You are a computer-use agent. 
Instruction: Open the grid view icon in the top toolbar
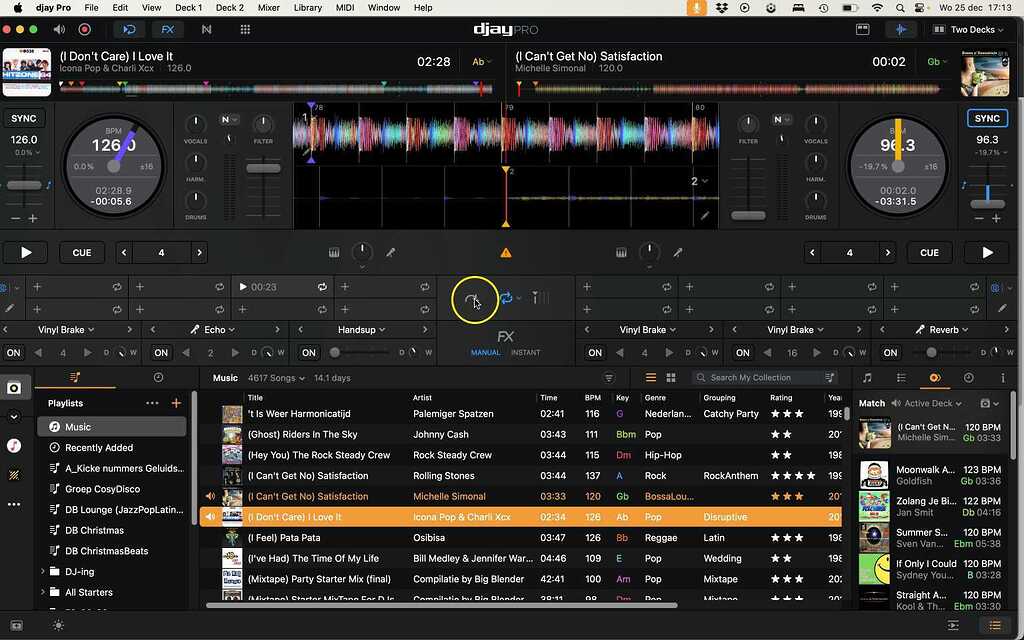point(245,30)
